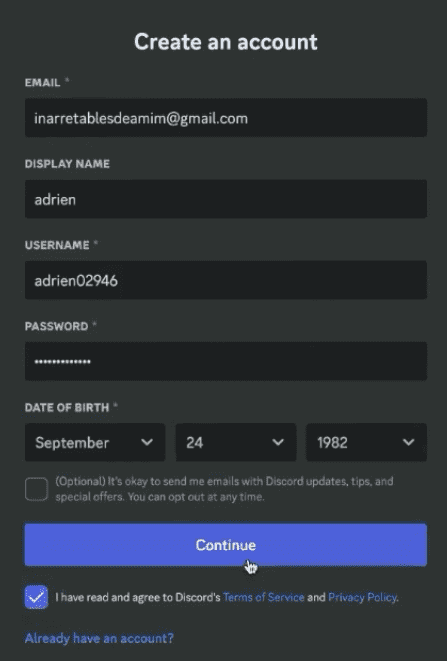Click the chevron arrow beside year 1982
Viewport: 447px width, 661px height.
pyautogui.click(x=408, y=442)
